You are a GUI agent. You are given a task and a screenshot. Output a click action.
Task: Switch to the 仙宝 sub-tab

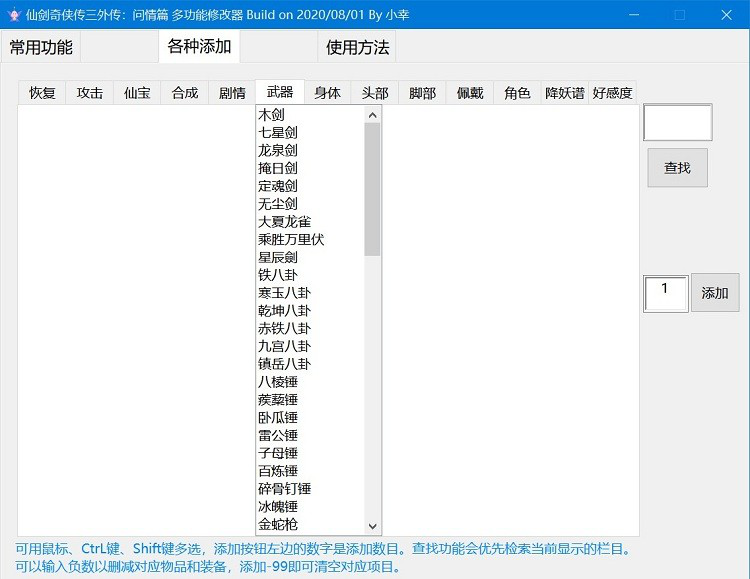pyautogui.click(x=137, y=93)
